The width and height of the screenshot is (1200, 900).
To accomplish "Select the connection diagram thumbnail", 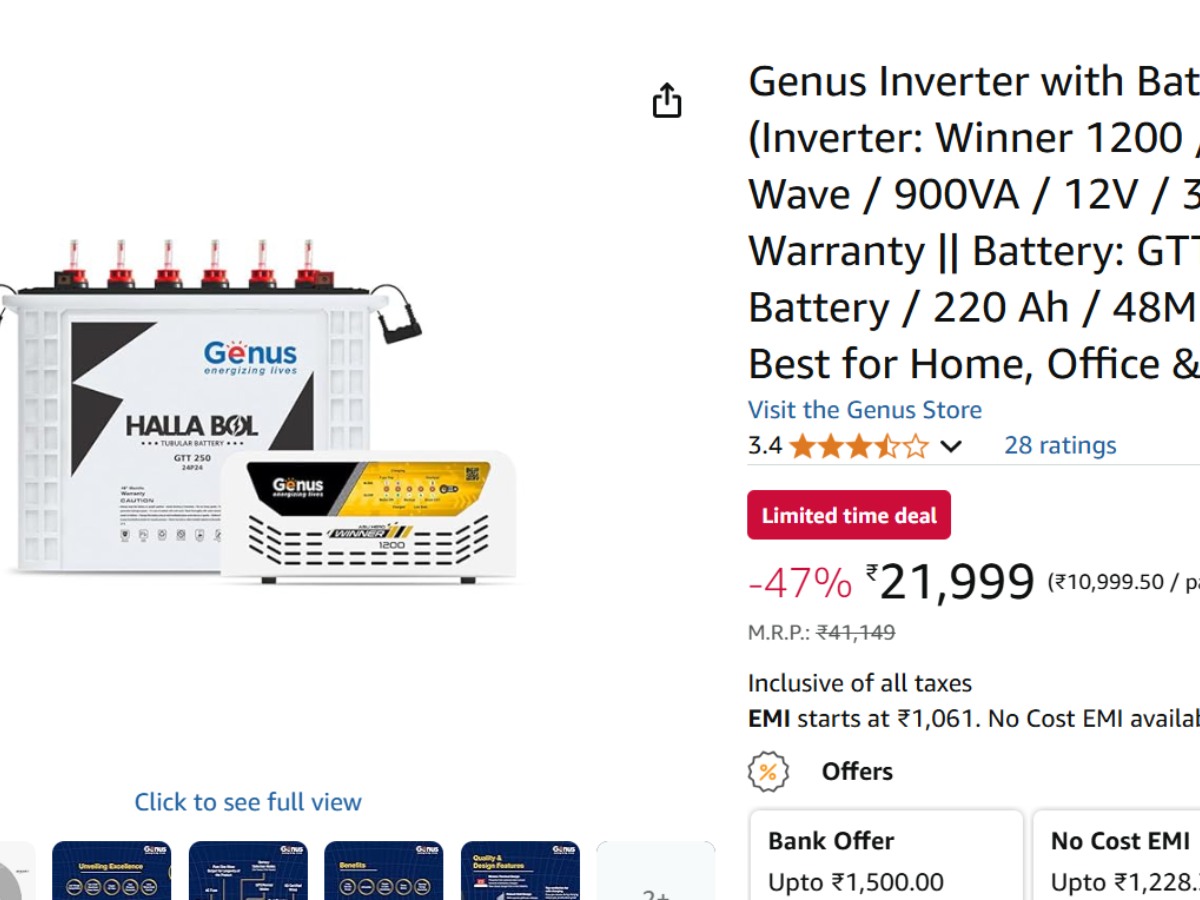I will pyautogui.click(x=248, y=870).
